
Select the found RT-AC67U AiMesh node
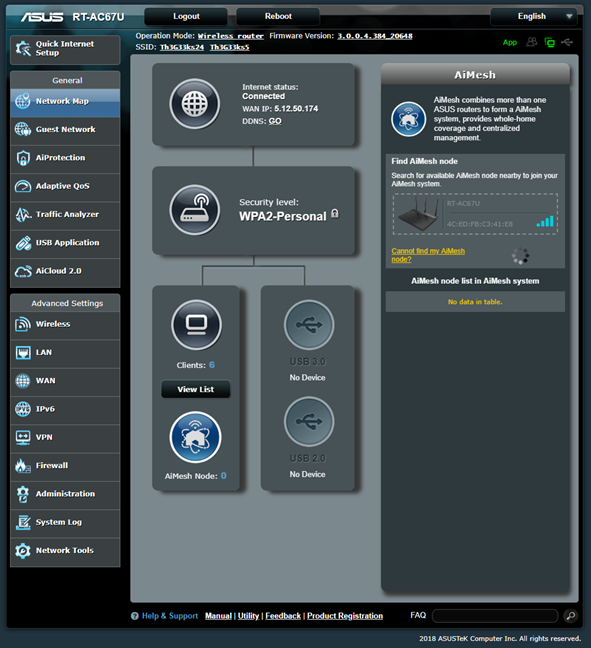pyautogui.click(x=475, y=214)
